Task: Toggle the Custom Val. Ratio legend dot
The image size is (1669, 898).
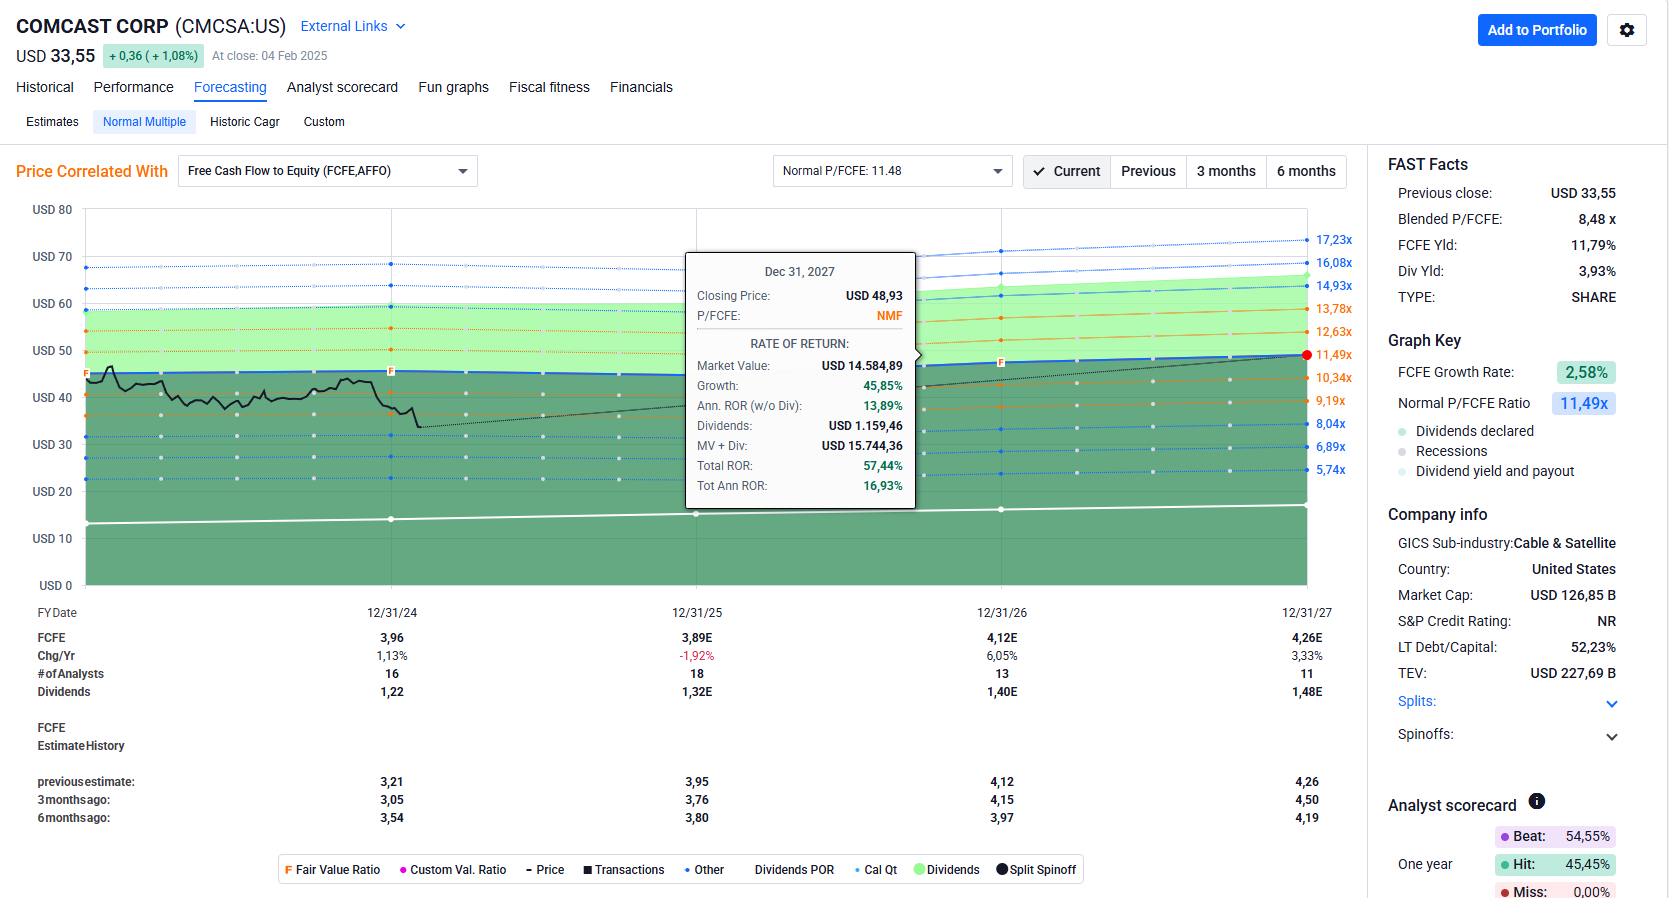Action: (x=403, y=870)
